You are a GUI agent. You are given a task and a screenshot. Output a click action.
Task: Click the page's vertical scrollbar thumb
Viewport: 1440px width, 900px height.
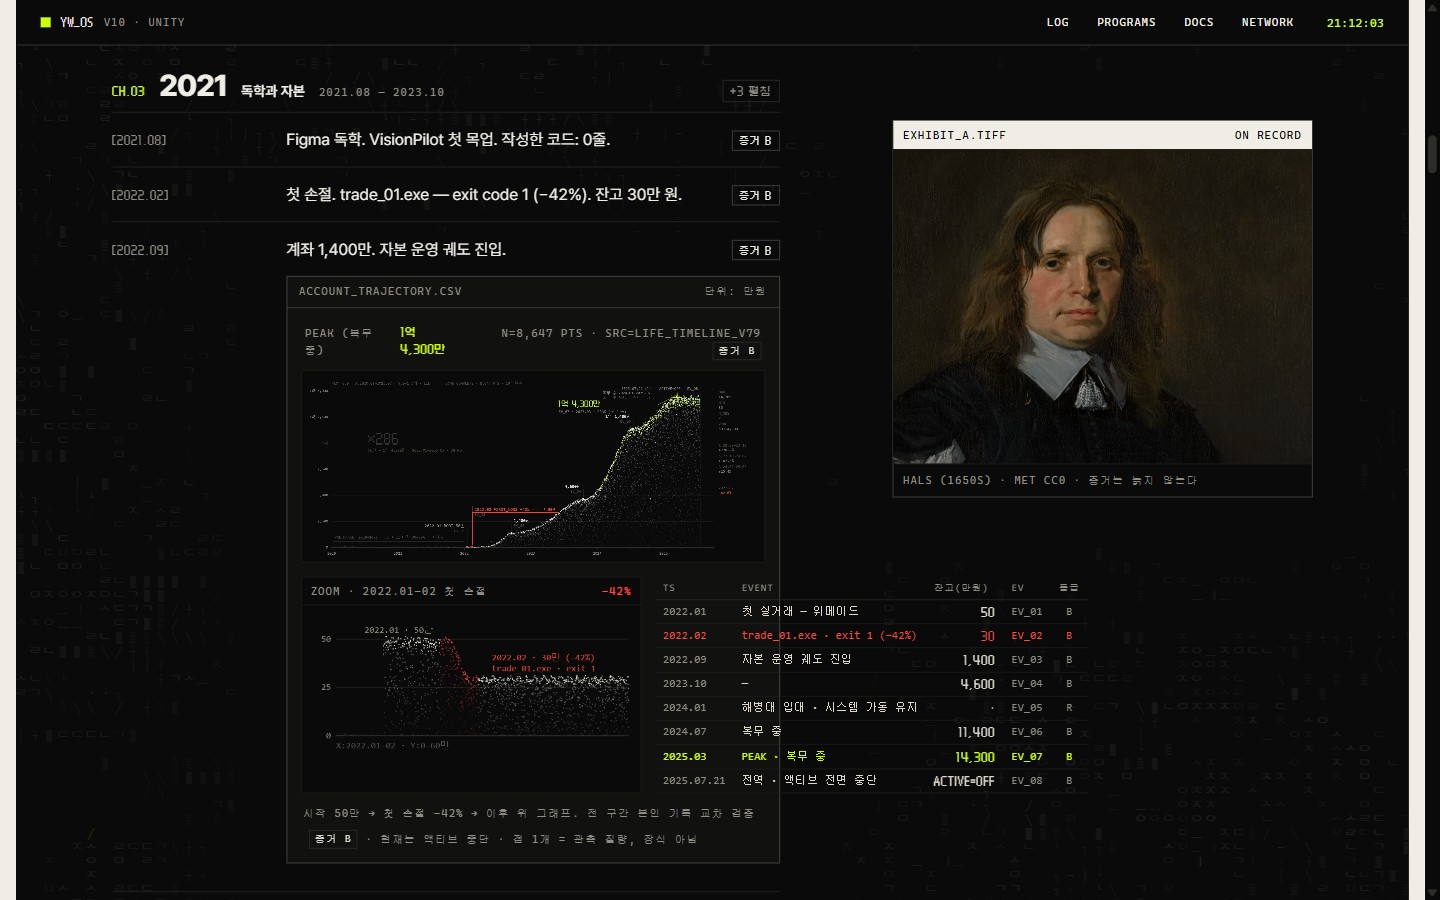pyautogui.click(x=1432, y=153)
